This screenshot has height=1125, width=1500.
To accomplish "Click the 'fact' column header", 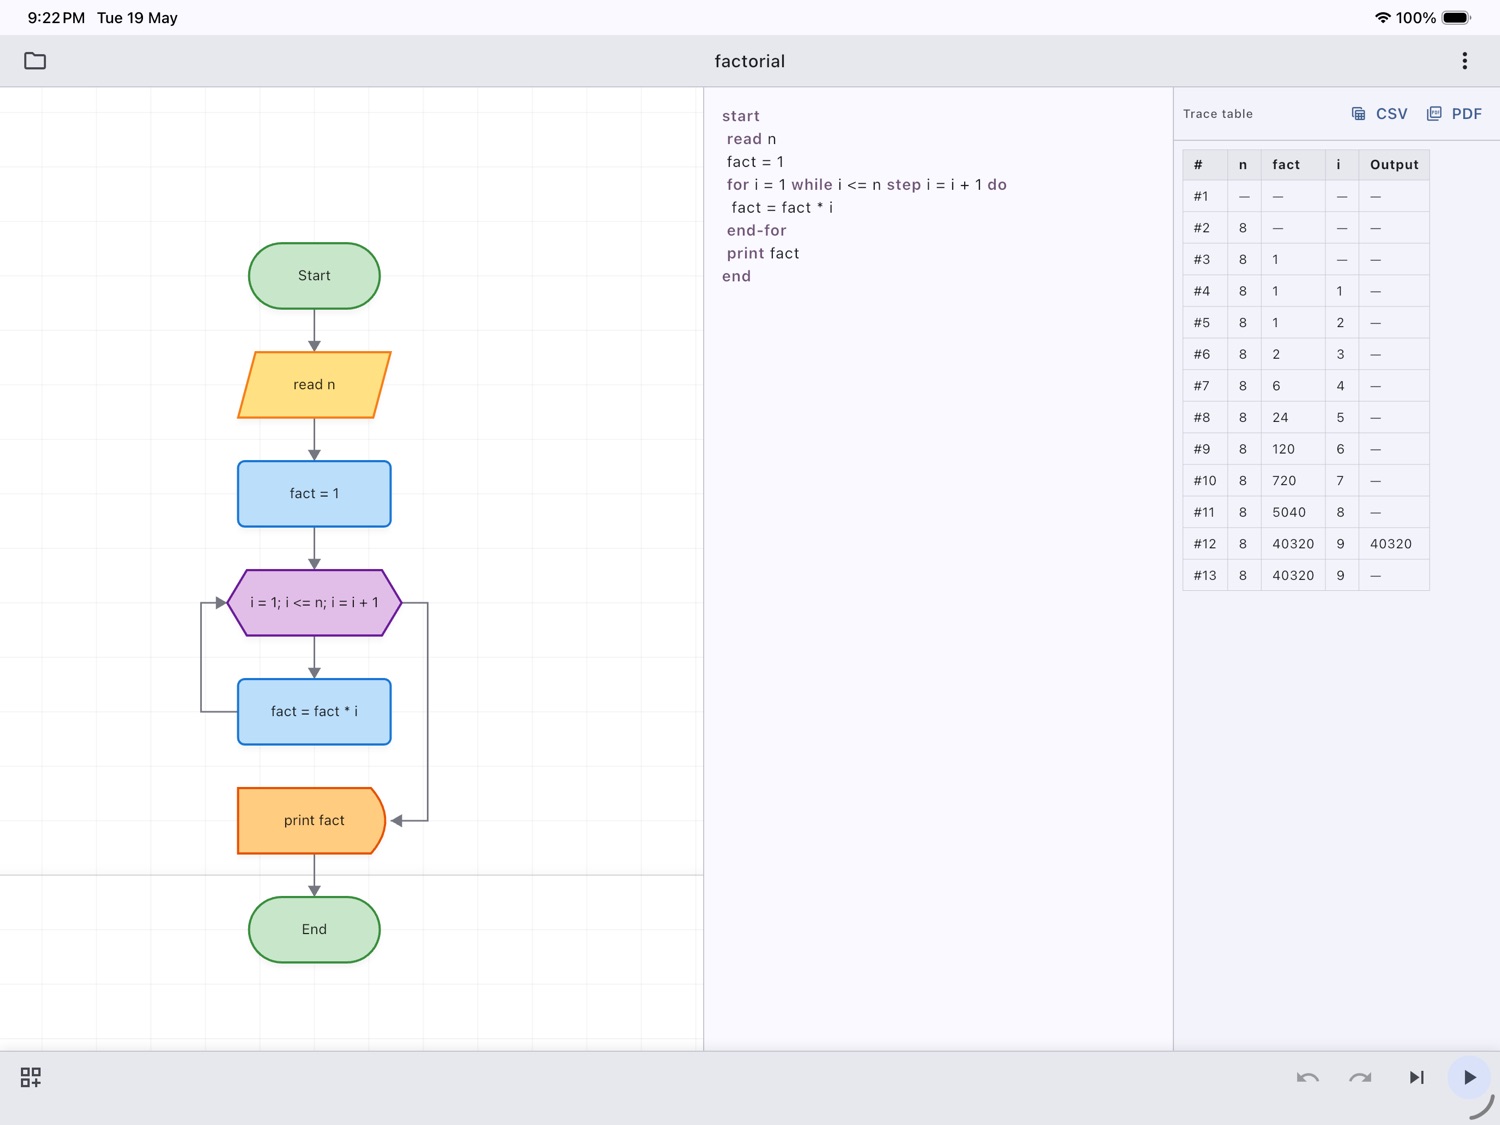I will point(1293,165).
